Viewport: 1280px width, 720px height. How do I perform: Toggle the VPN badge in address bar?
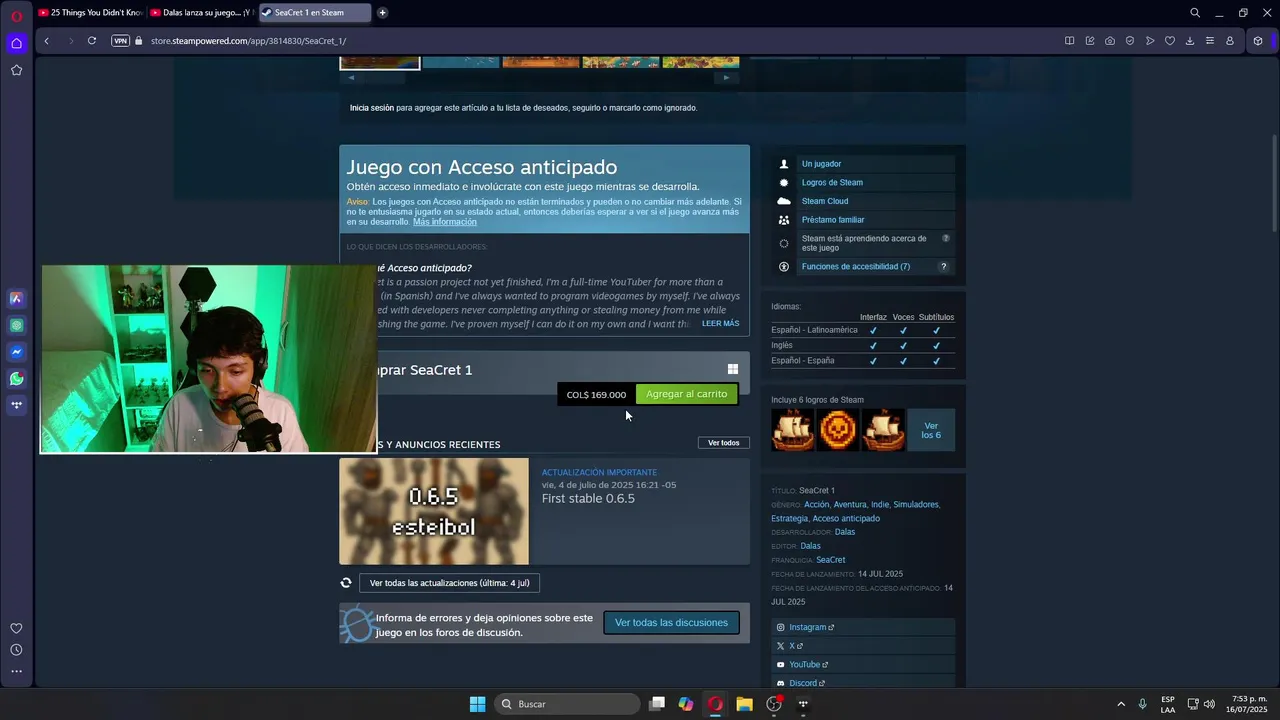(121, 41)
